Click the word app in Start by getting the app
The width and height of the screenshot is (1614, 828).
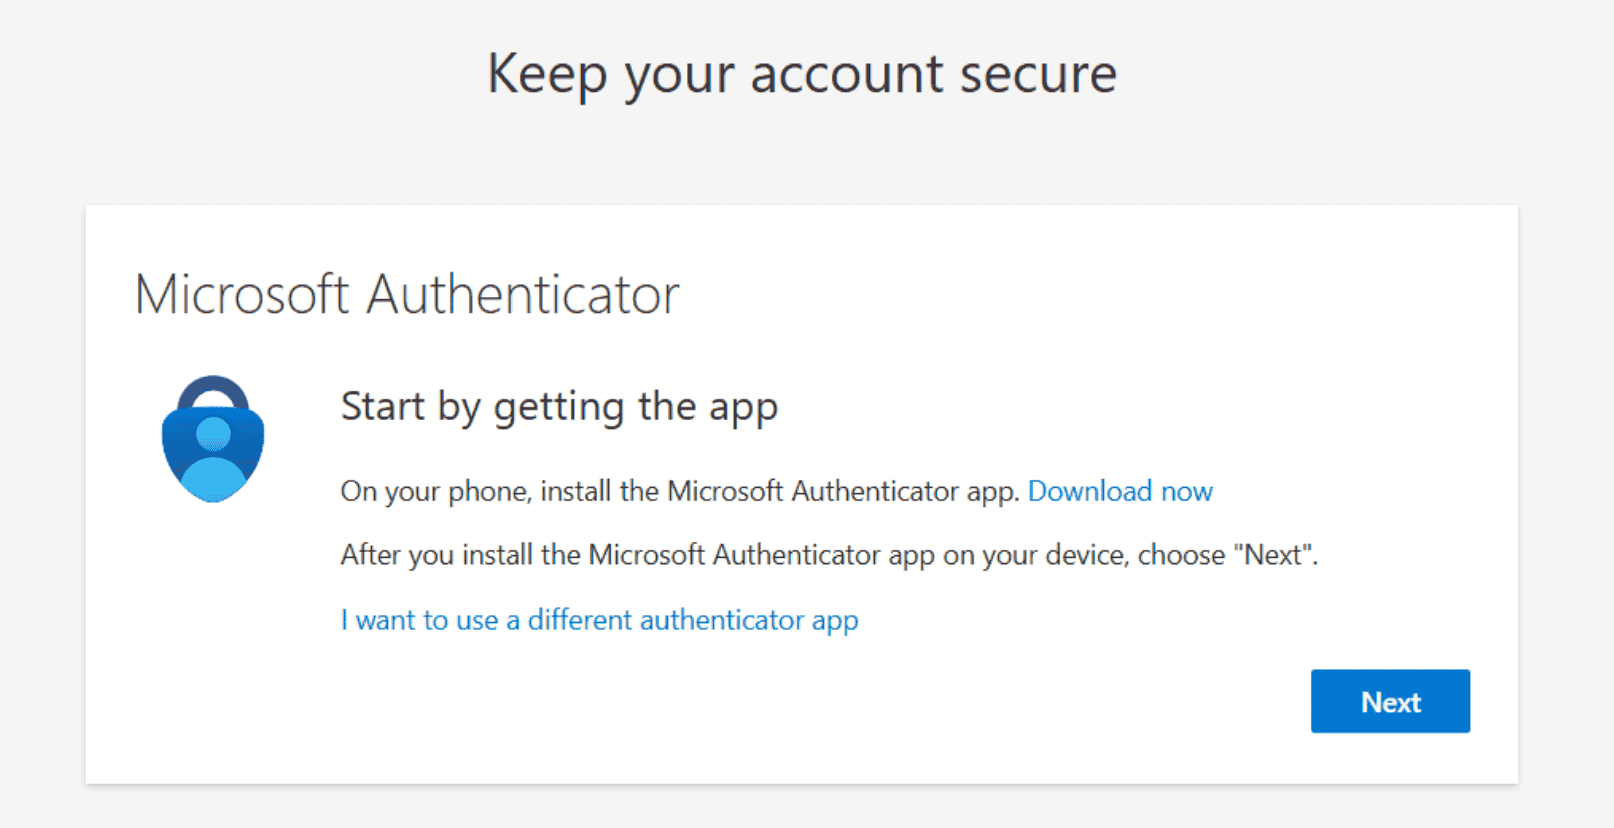743,408
